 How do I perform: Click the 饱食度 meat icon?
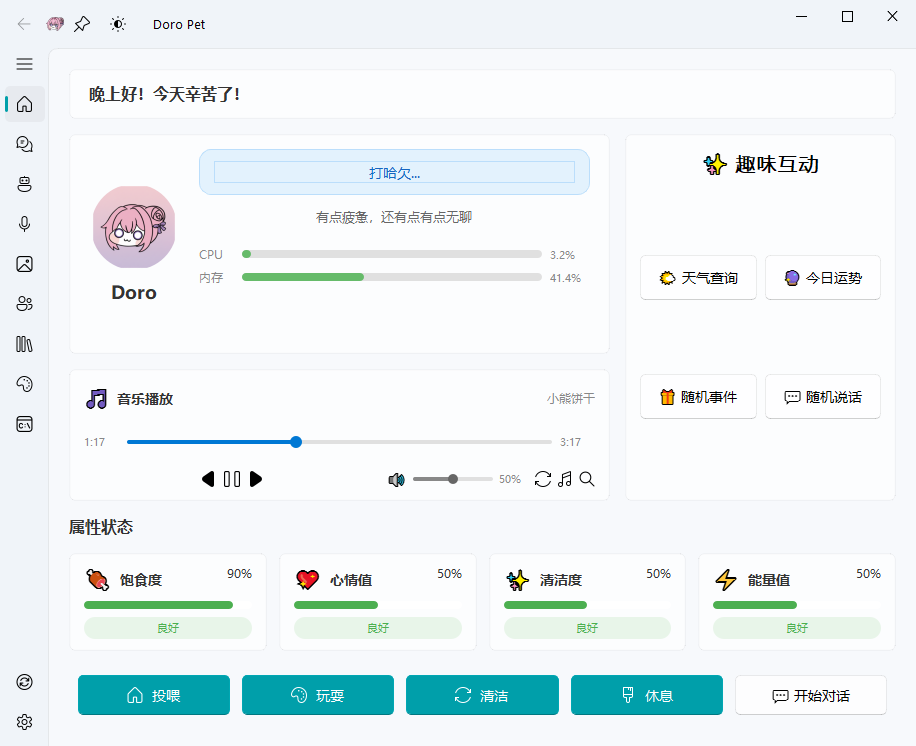pyautogui.click(x=98, y=580)
